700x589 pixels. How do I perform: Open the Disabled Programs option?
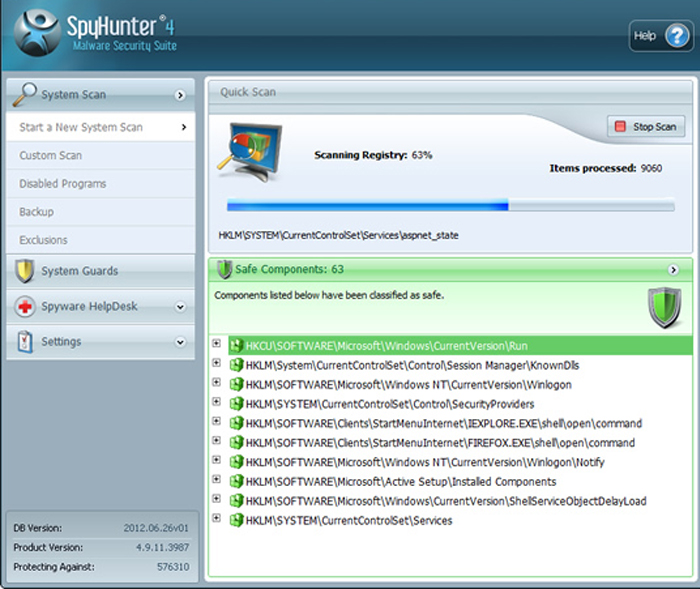point(100,184)
